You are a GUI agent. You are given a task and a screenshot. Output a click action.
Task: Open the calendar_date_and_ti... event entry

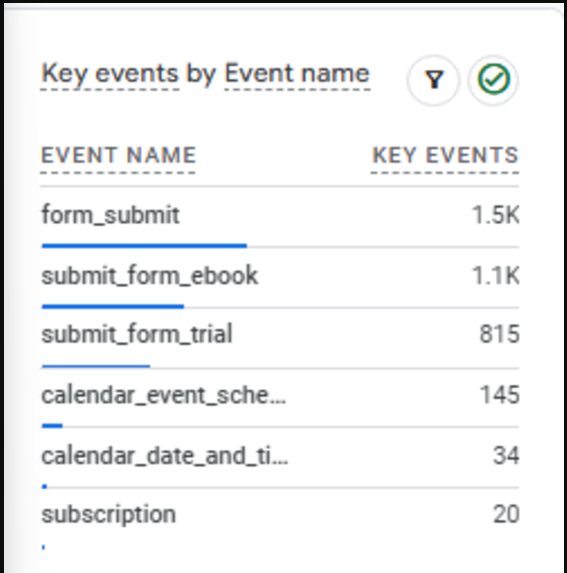[x=165, y=456]
